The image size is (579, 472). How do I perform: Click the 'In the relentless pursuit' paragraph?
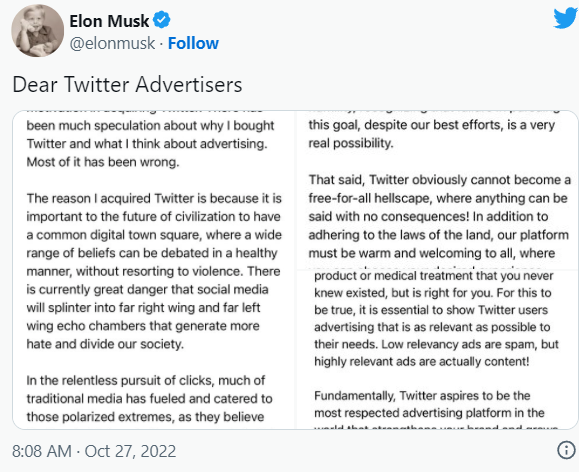tap(150, 399)
